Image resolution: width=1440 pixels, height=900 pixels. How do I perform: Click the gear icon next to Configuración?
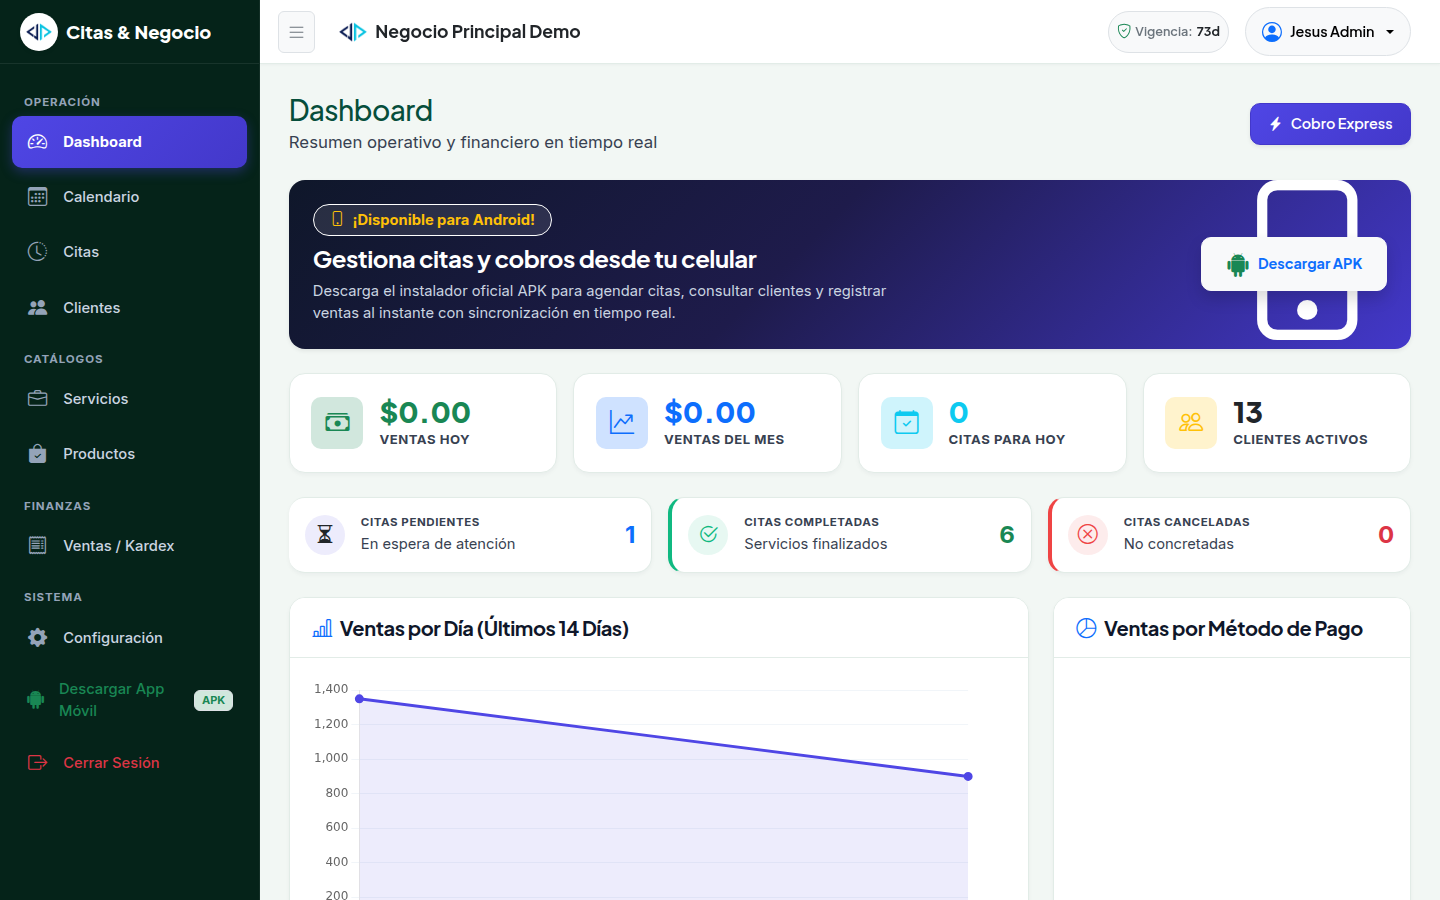click(x=37, y=638)
